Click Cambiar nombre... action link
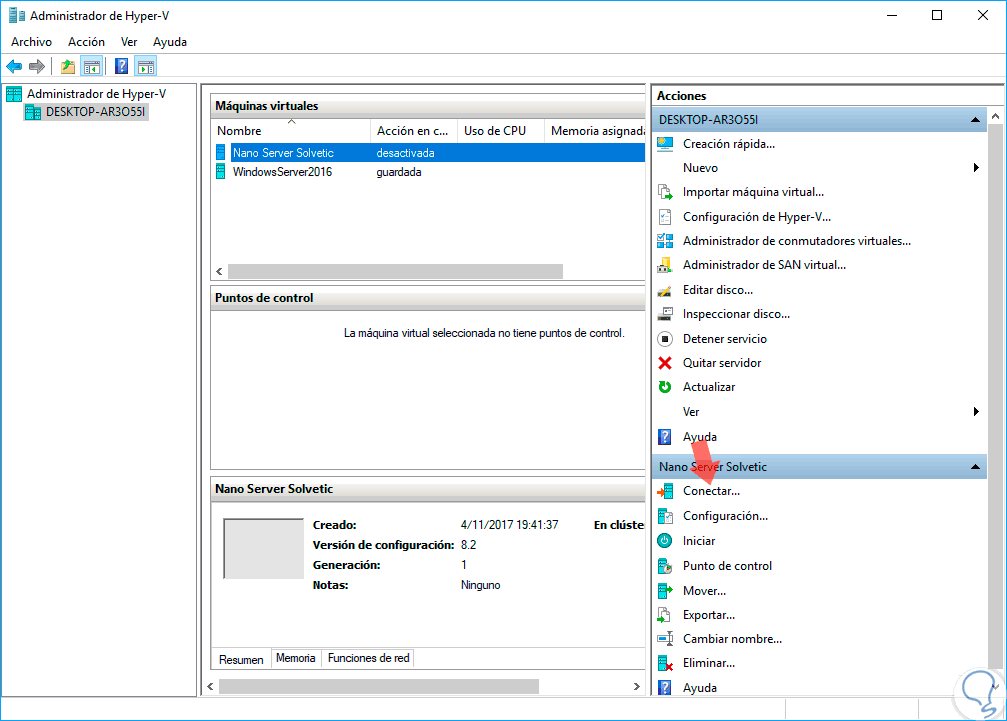1007x721 pixels. (x=732, y=639)
